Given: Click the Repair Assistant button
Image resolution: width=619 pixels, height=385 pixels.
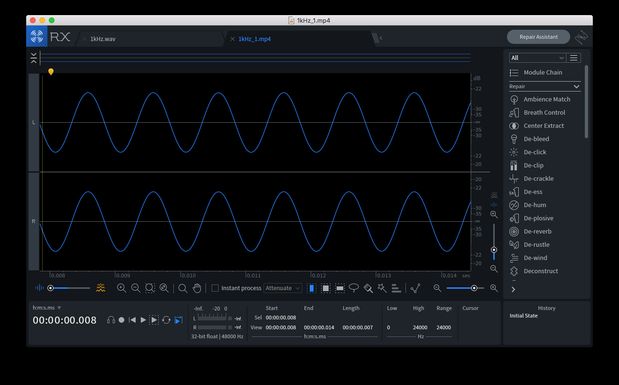Looking at the screenshot, I should (538, 37).
